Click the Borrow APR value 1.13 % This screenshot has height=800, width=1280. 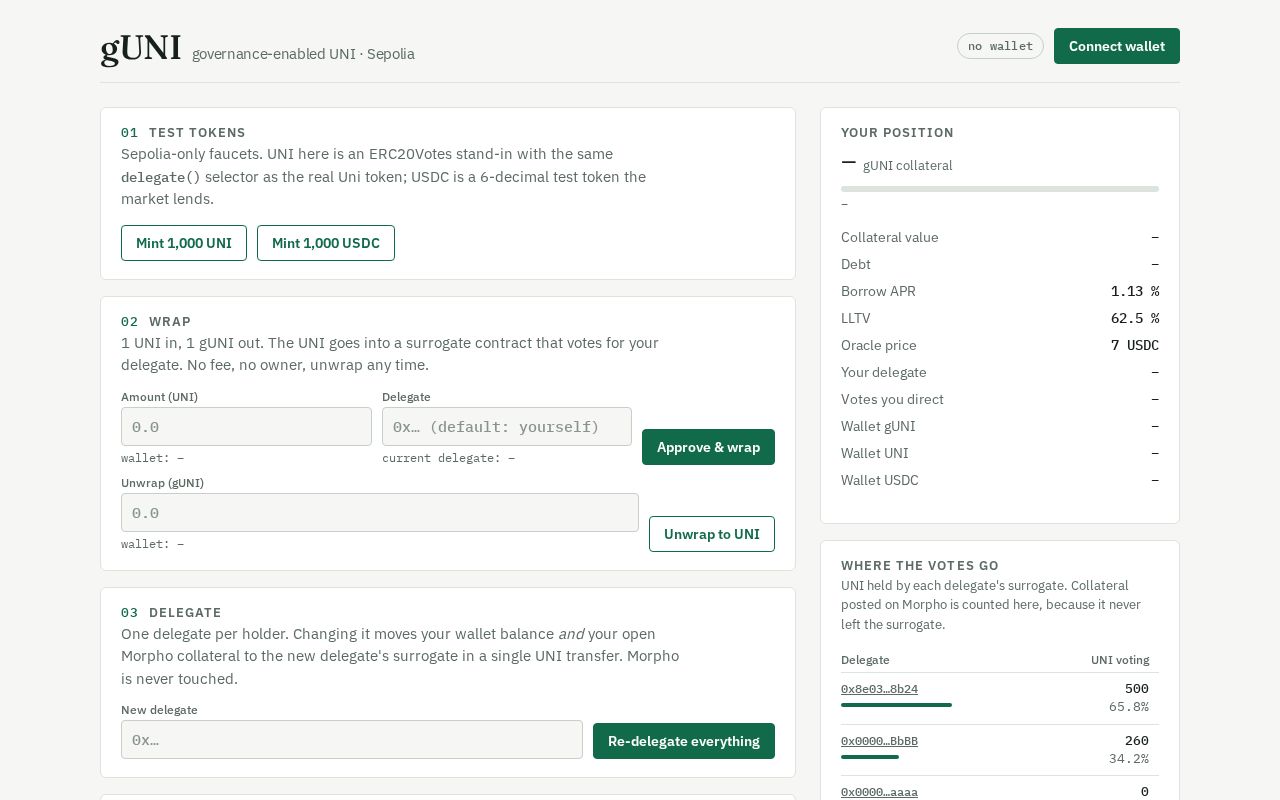click(x=1135, y=291)
